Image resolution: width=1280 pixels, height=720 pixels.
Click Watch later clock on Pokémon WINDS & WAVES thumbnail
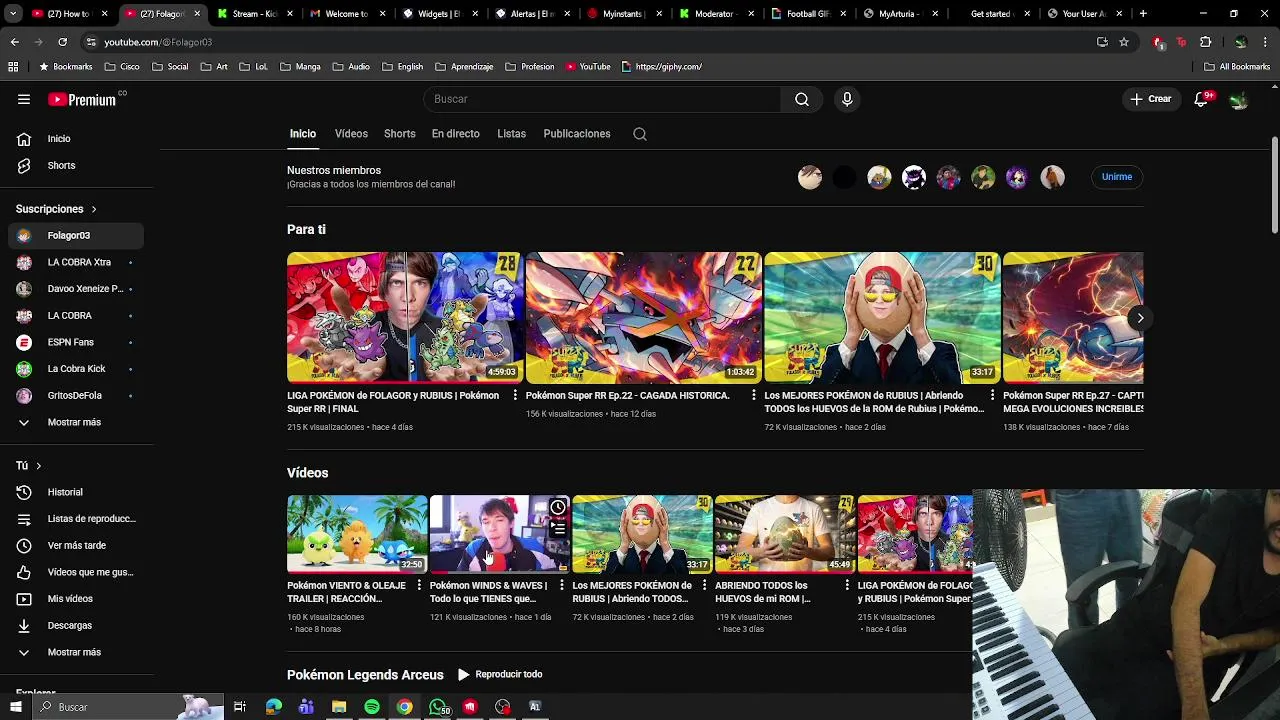tap(558, 508)
